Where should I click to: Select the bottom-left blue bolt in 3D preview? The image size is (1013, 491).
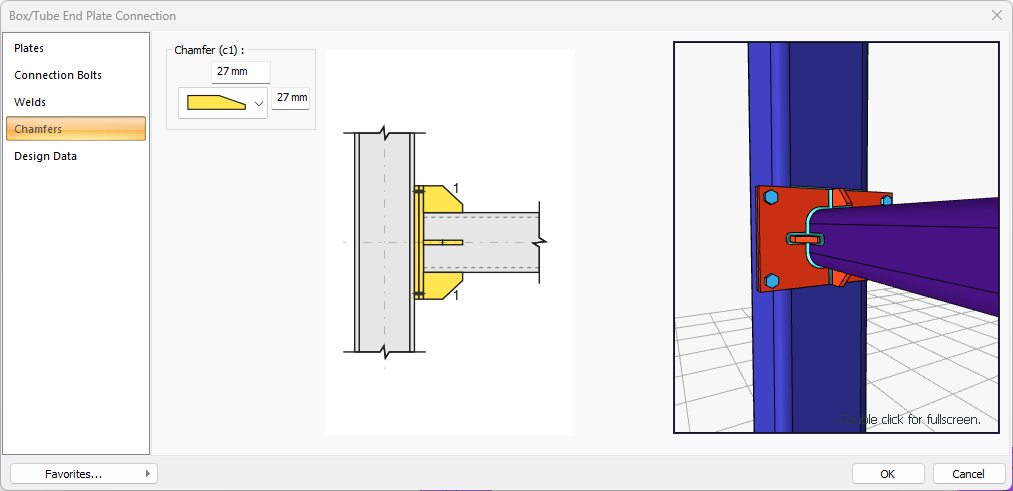click(769, 279)
